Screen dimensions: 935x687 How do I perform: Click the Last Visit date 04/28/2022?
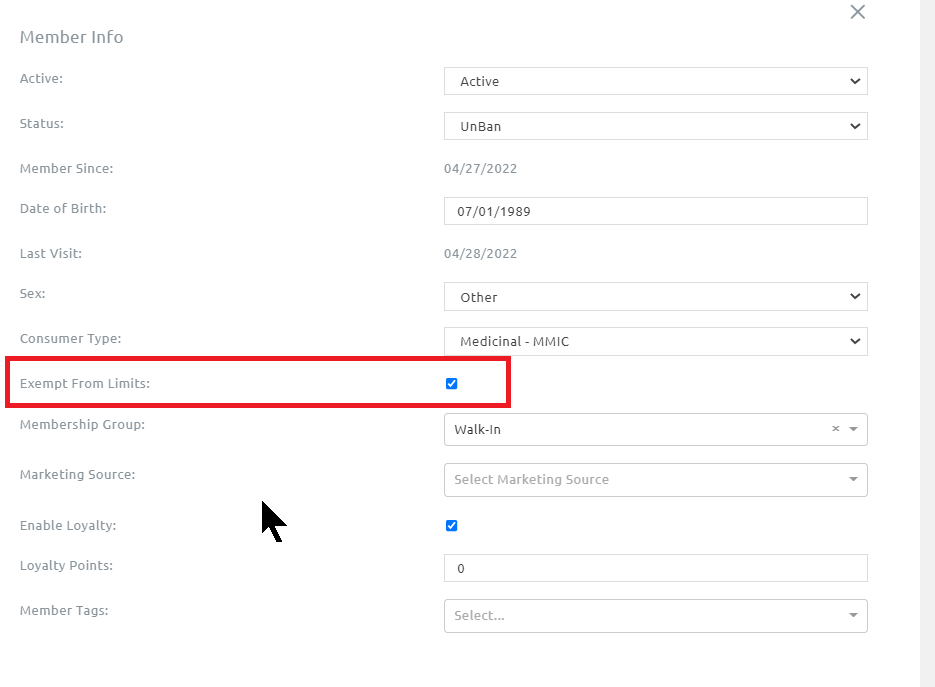480,254
